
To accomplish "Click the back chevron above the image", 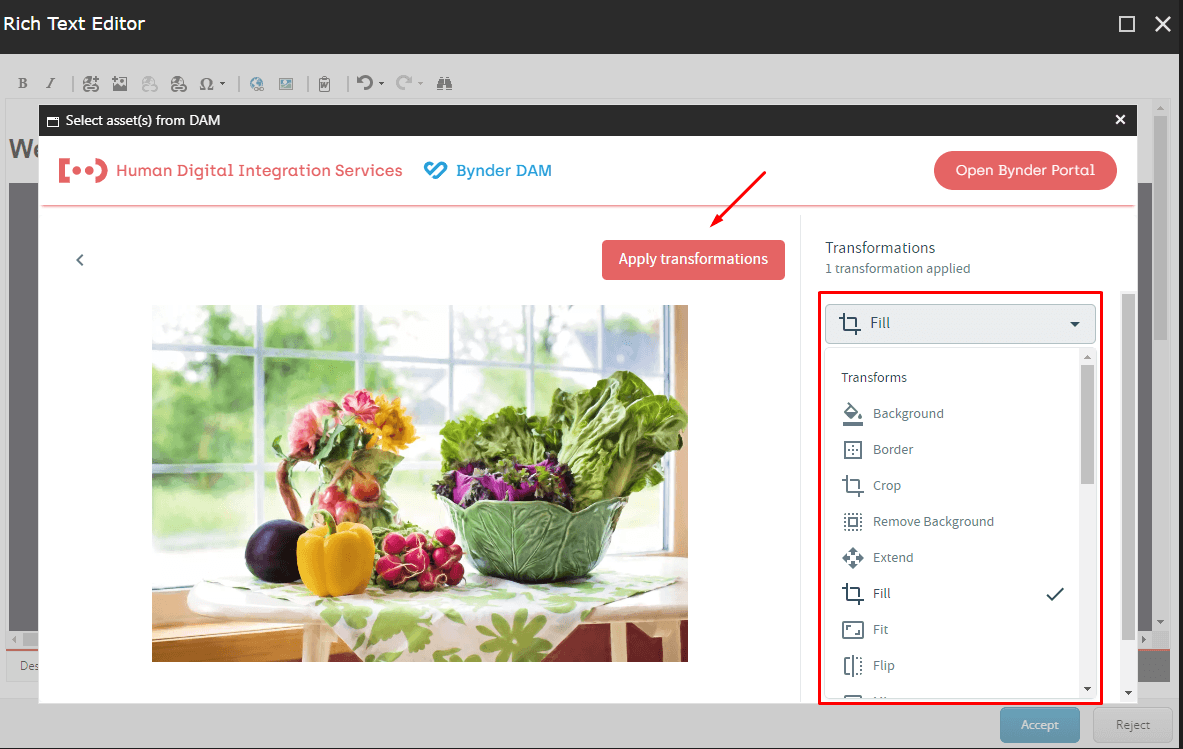I will click(x=80, y=260).
